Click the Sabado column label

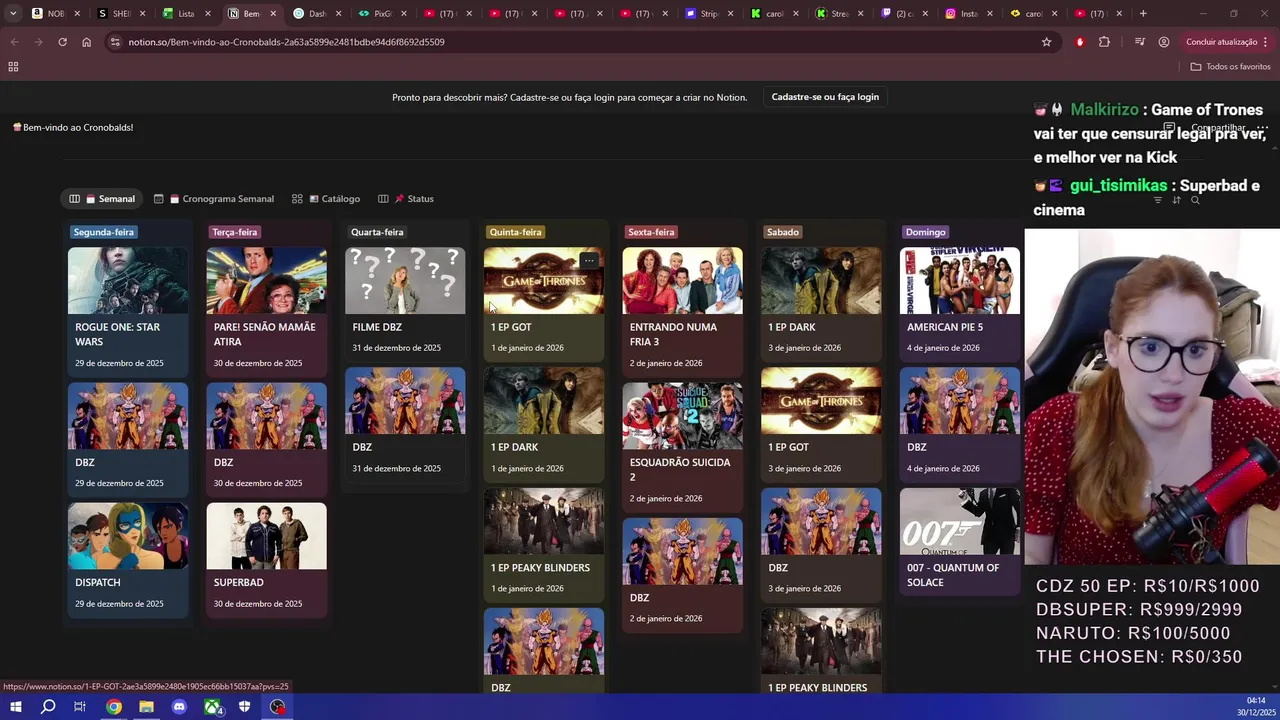tap(782, 232)
